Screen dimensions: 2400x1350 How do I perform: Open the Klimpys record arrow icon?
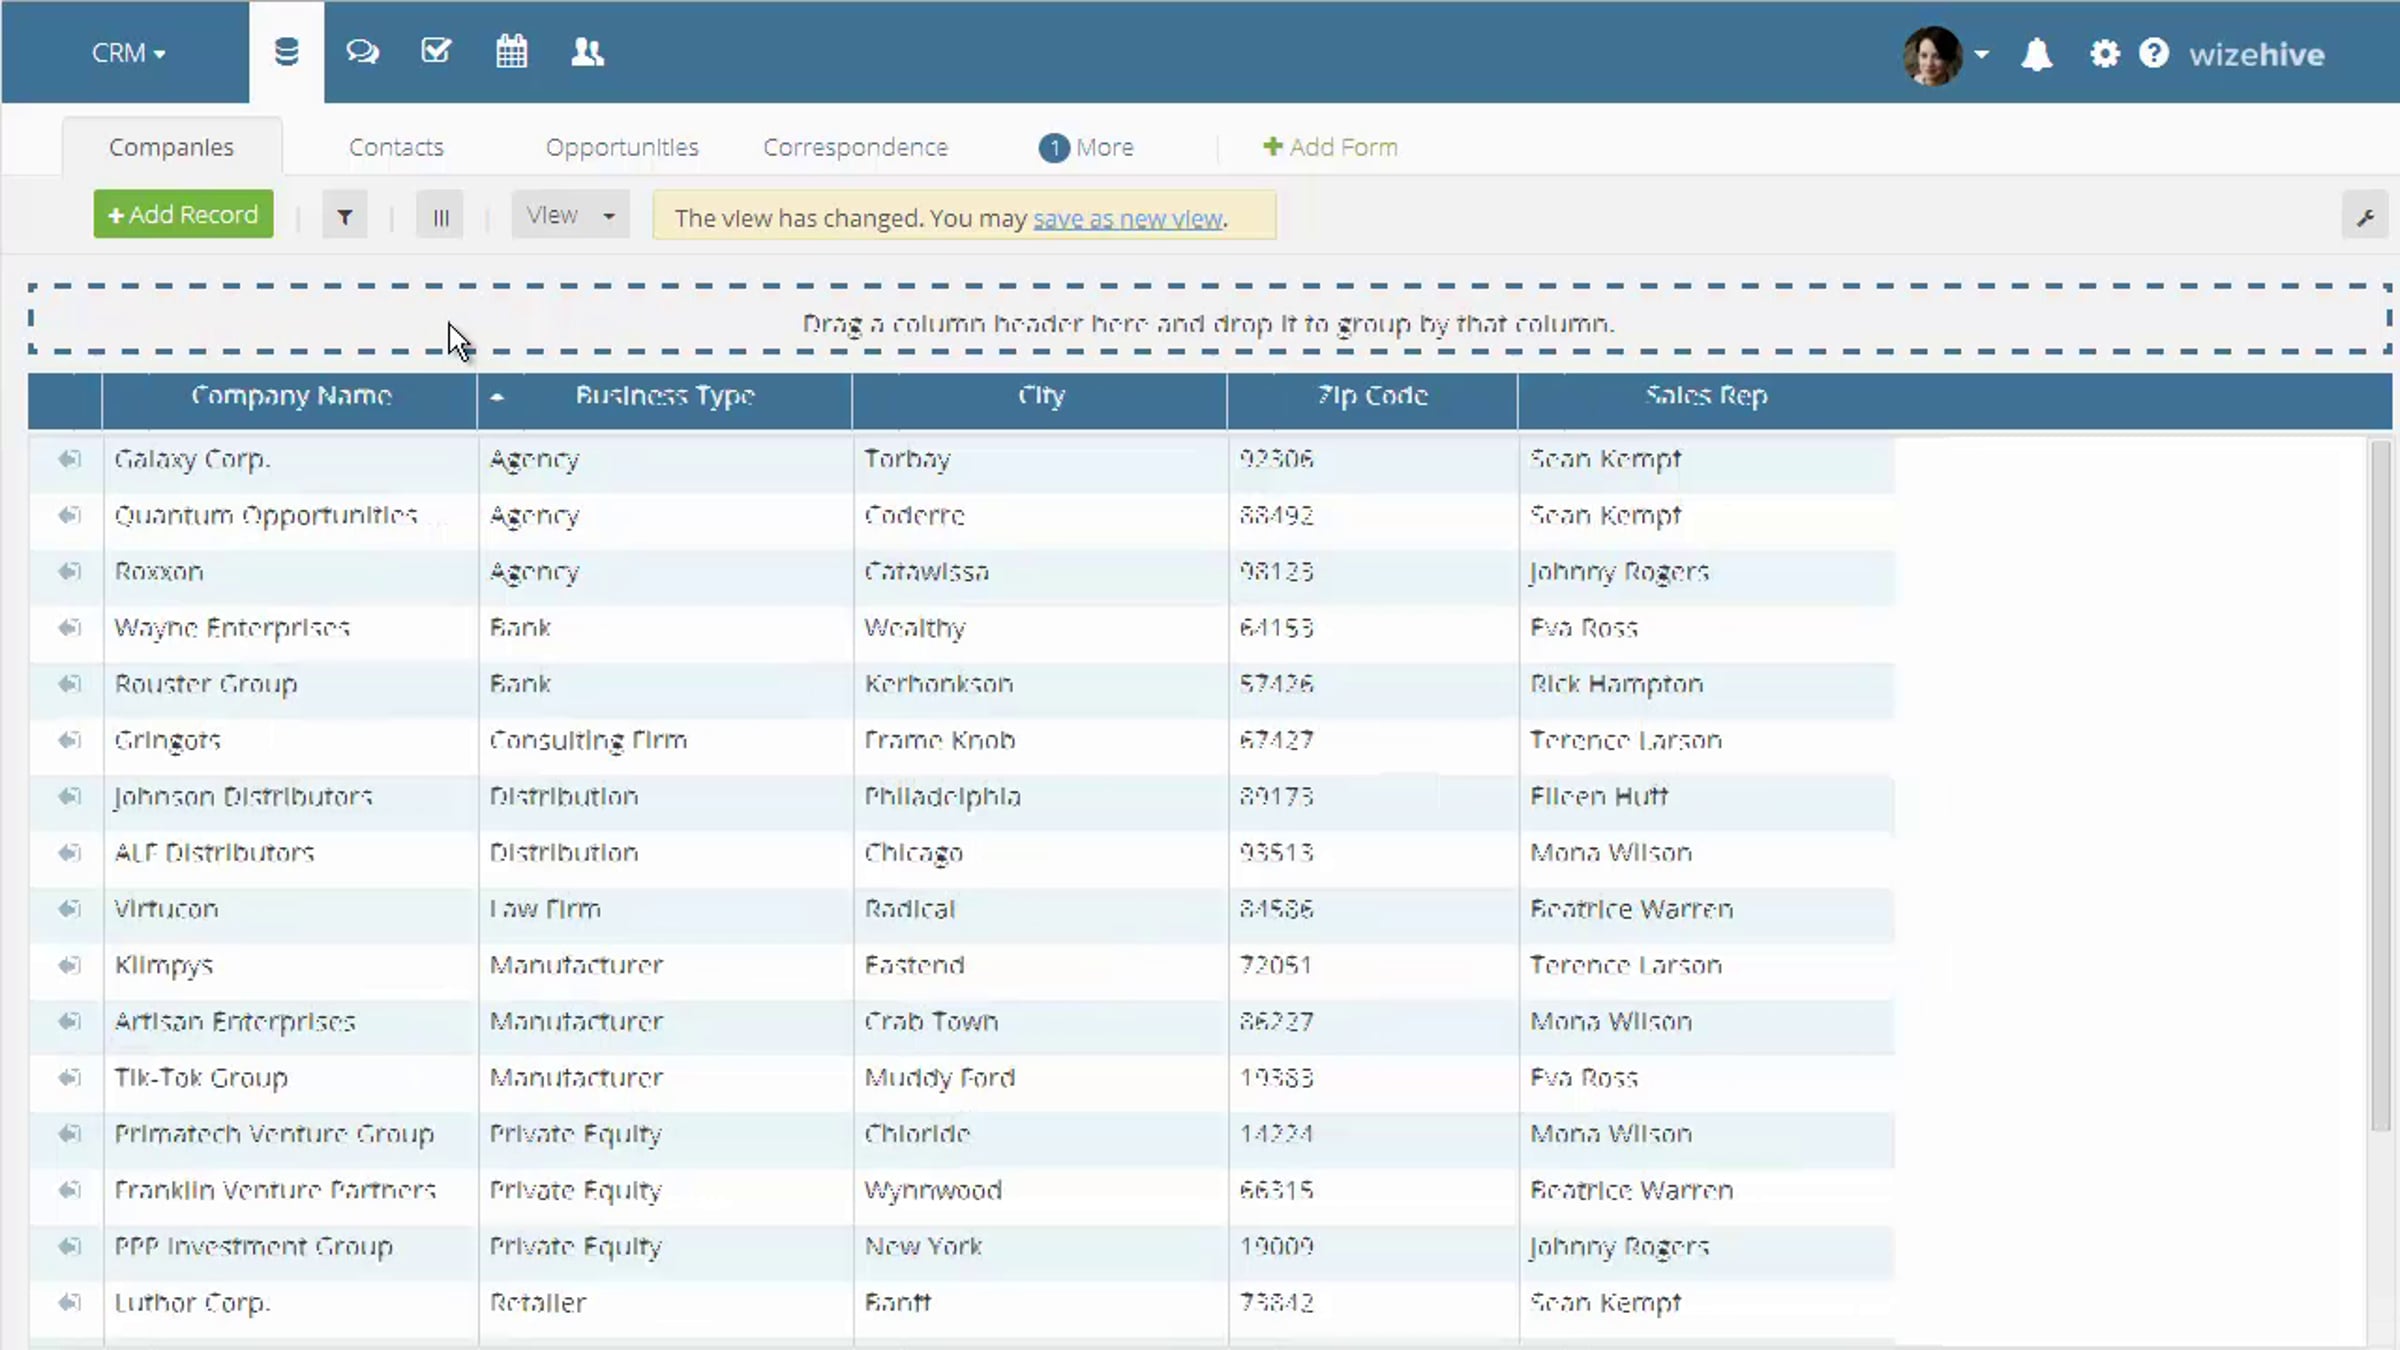coord(68,965)
